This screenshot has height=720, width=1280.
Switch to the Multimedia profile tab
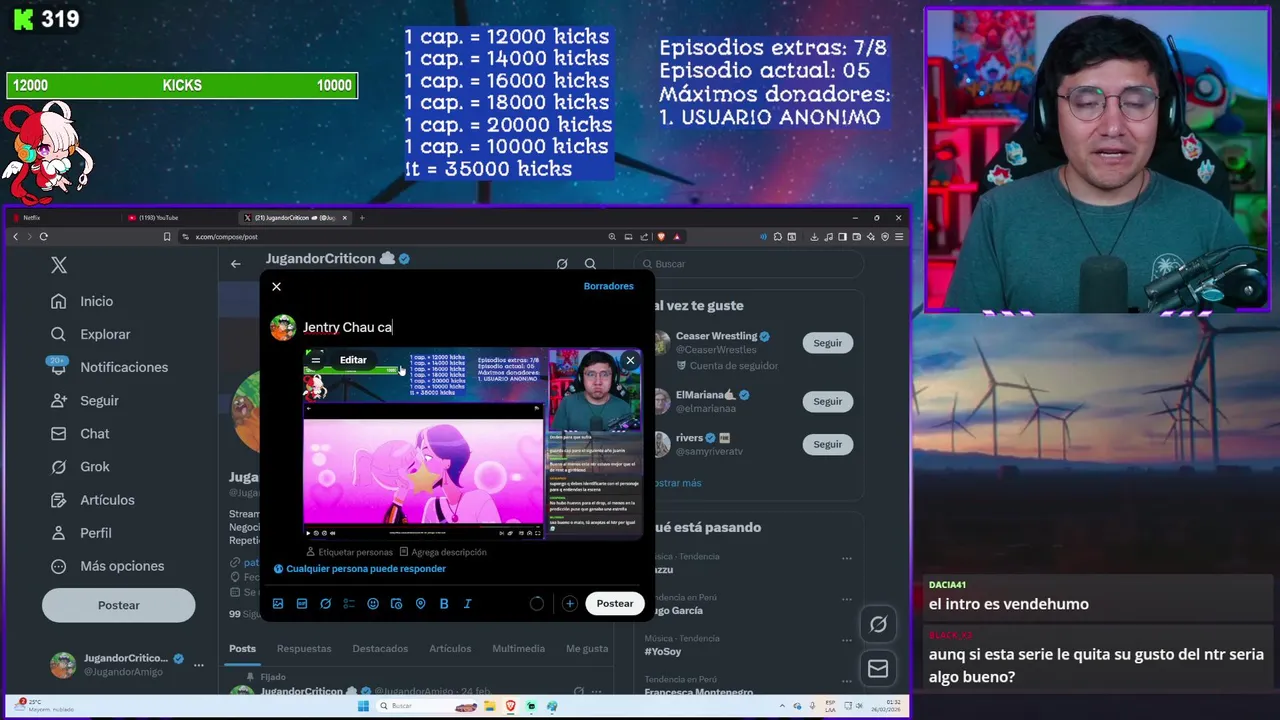tap(518, 649)
